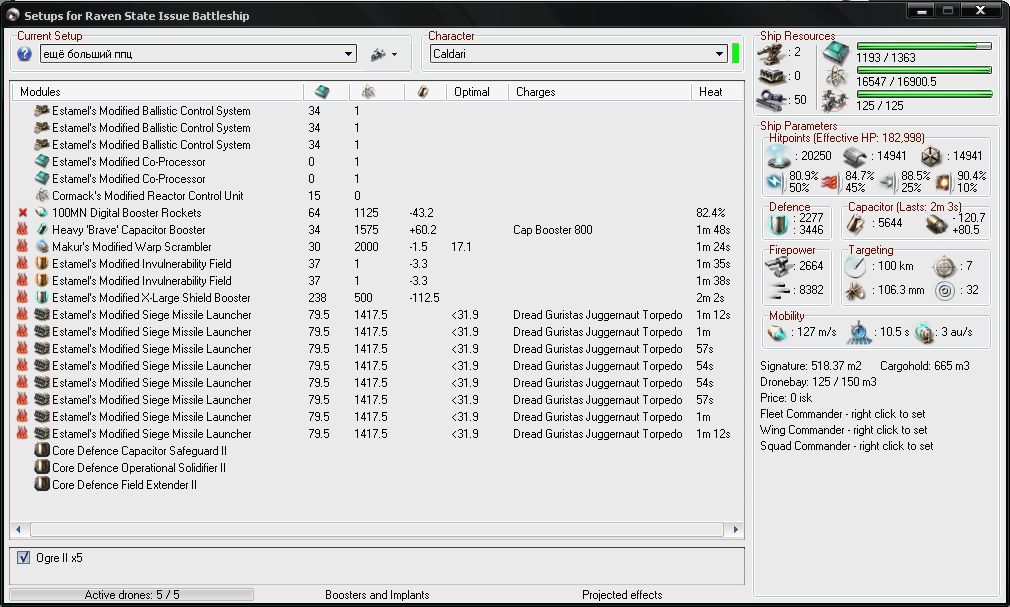Image resolution: width=1010 pixels, height=607 pixels.
Task: Open the Character dropdown showing Caldari
Action: [719, 54]
